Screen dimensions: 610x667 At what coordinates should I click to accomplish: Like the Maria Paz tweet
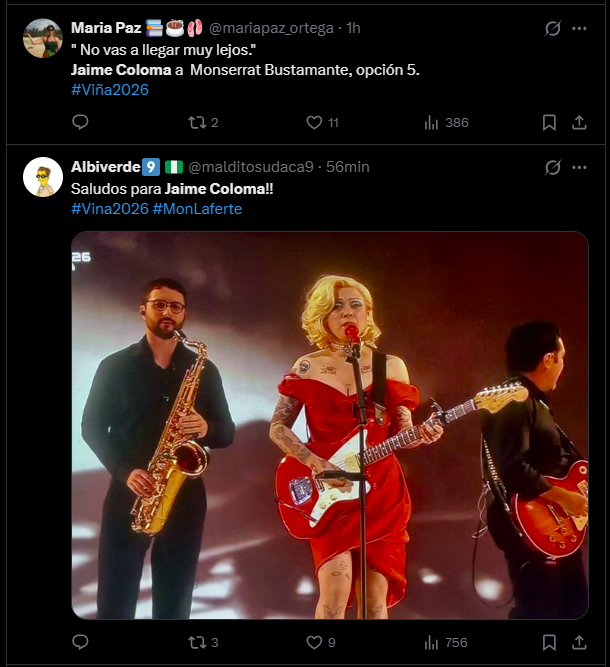[314, 122]
